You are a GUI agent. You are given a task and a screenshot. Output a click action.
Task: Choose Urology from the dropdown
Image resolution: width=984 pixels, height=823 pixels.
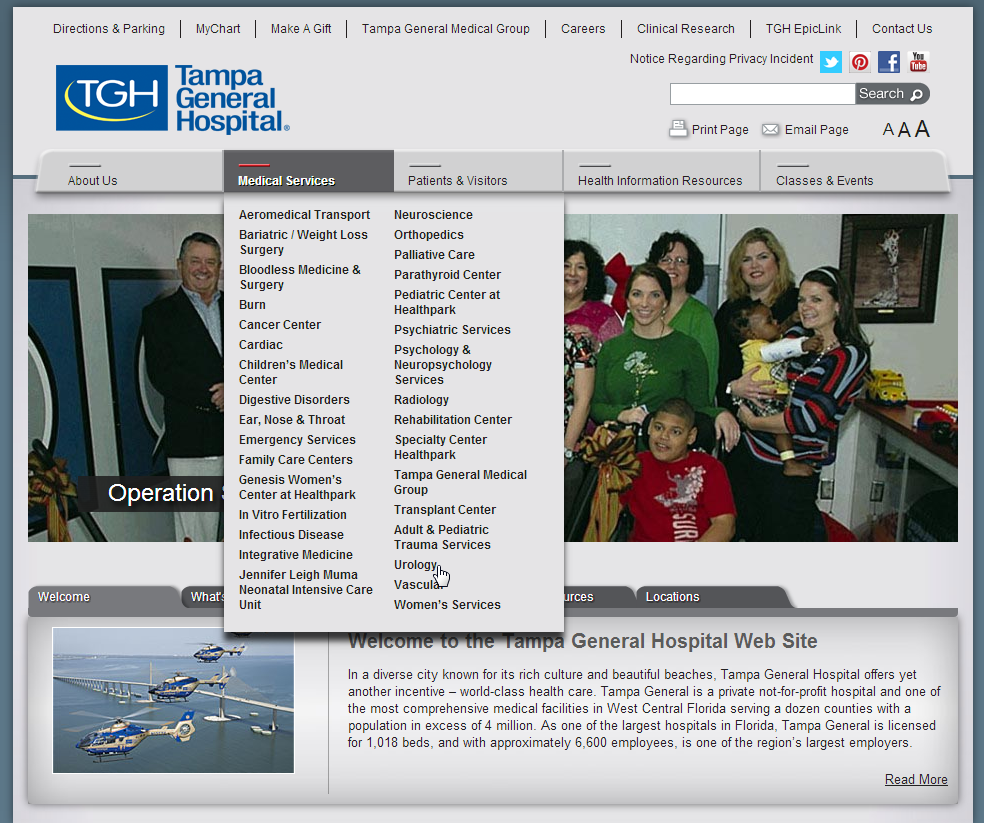[x=415, y=565]
